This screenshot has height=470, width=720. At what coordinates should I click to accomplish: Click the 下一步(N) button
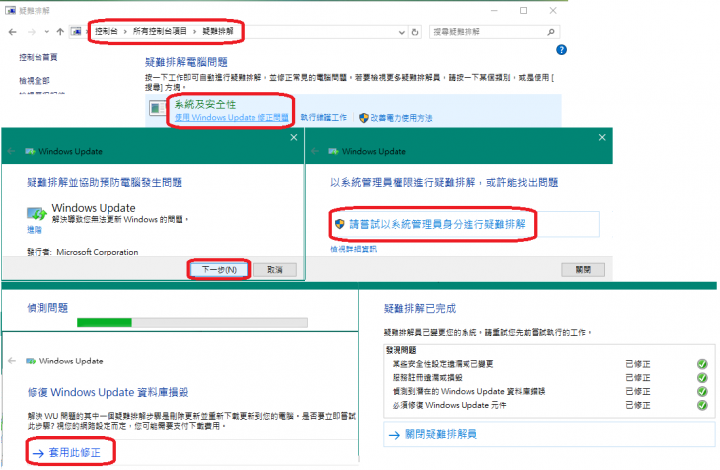tap(219, 269)
